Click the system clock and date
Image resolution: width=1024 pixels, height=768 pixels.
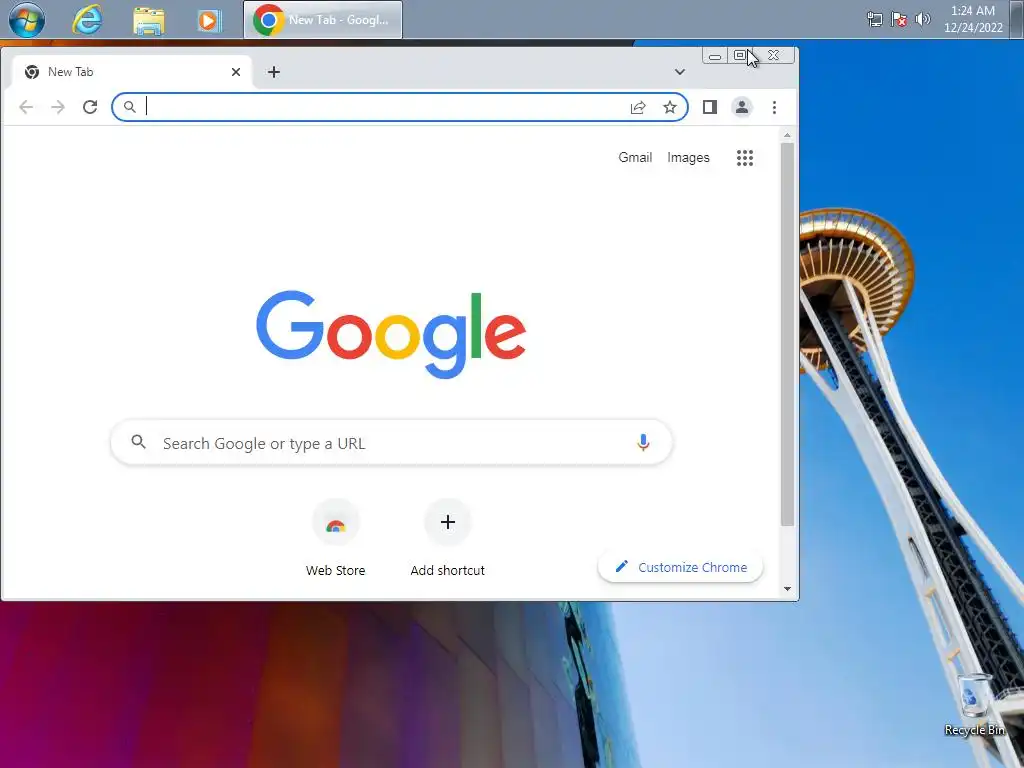[973, 19]
